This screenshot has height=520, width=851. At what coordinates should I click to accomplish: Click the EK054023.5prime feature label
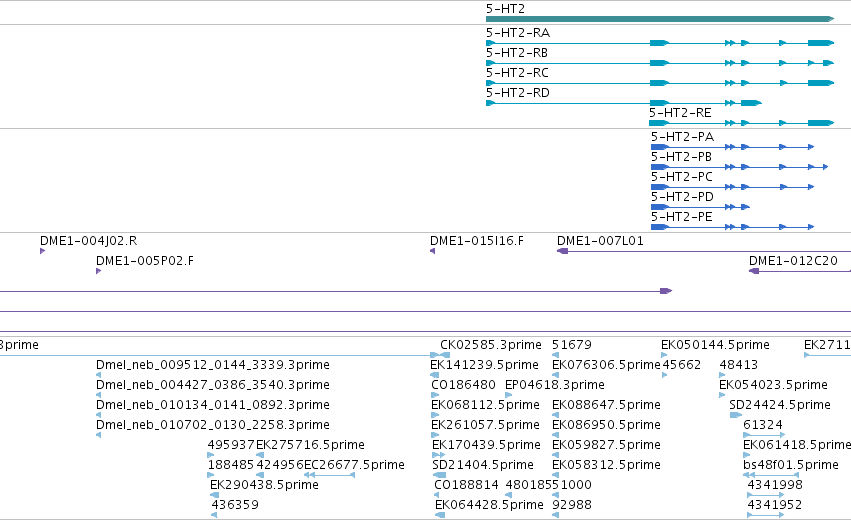pos(773,385)
